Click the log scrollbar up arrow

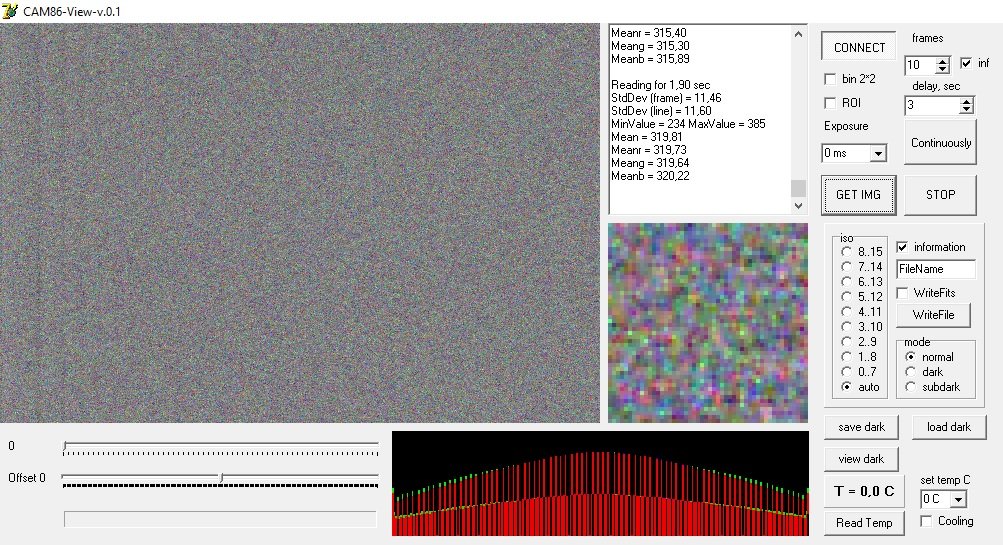point(798,34)
